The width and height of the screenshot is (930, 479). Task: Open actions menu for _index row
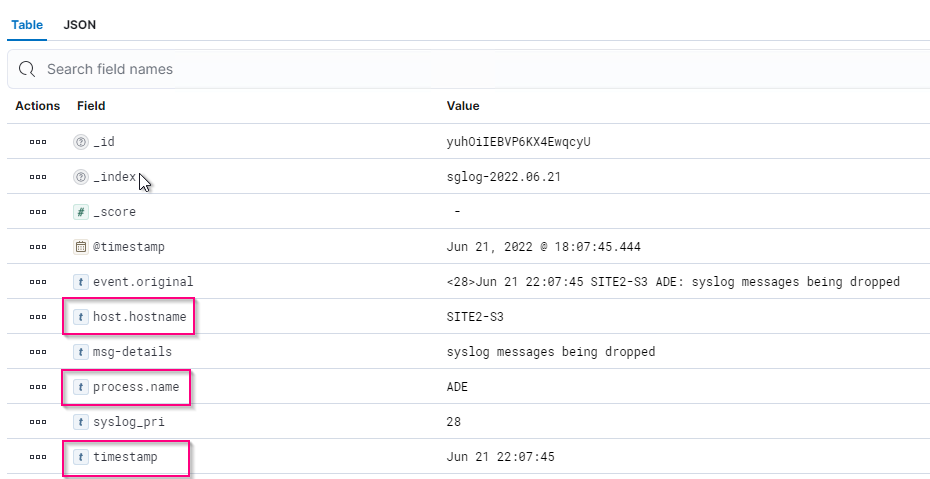click(x=38, y=177)
